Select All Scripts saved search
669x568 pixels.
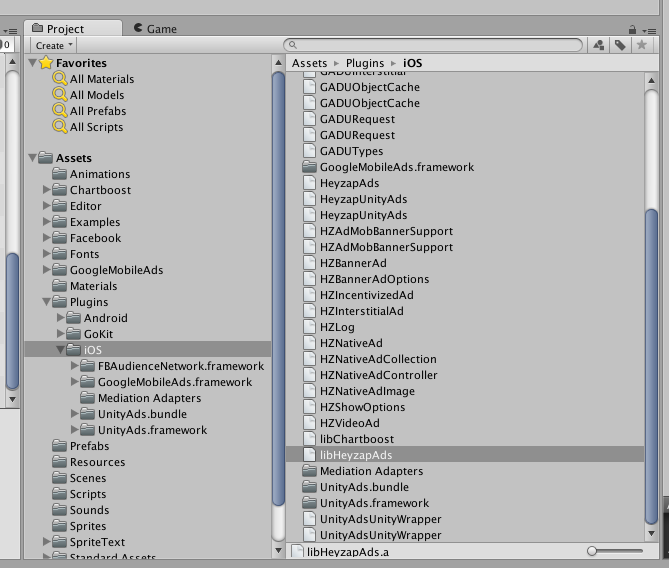(x=96, y=127)
